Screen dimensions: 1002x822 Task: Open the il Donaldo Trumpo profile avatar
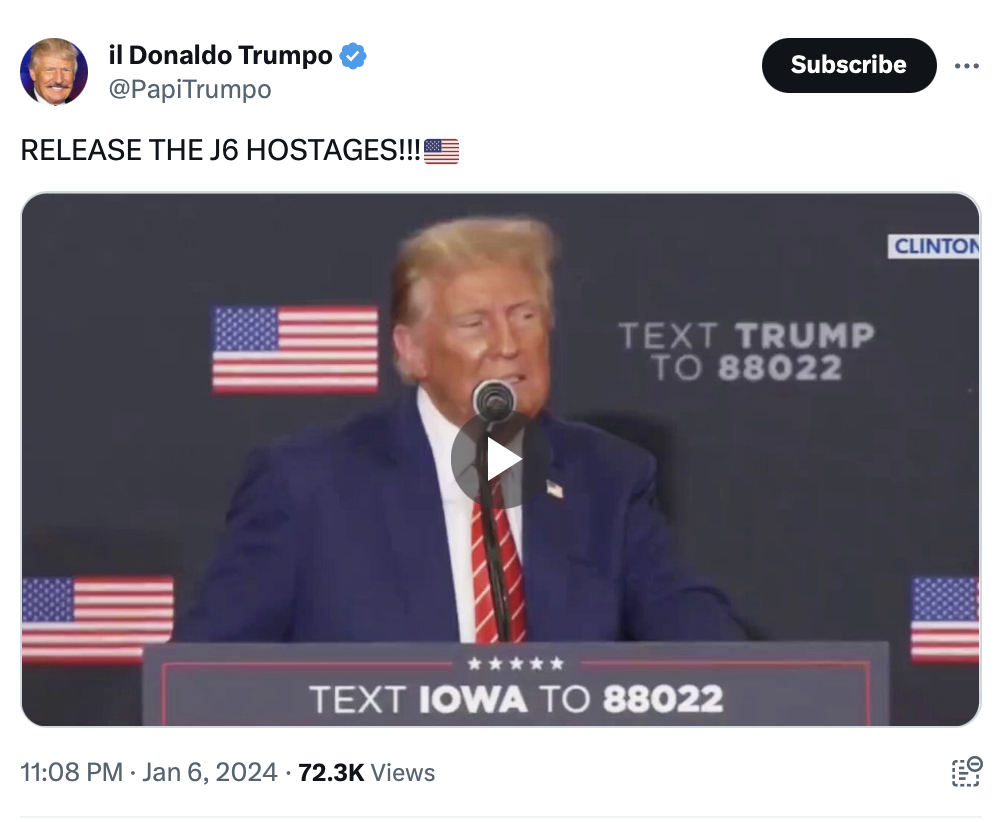pos(54,71)
